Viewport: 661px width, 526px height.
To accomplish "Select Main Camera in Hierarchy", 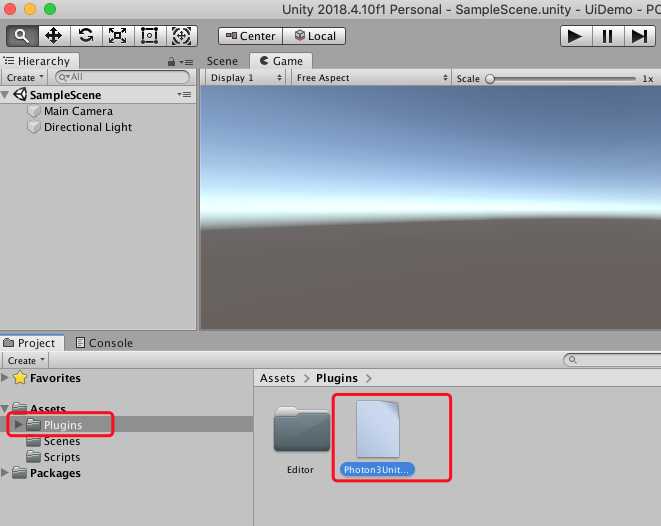I will click(78, 111).
